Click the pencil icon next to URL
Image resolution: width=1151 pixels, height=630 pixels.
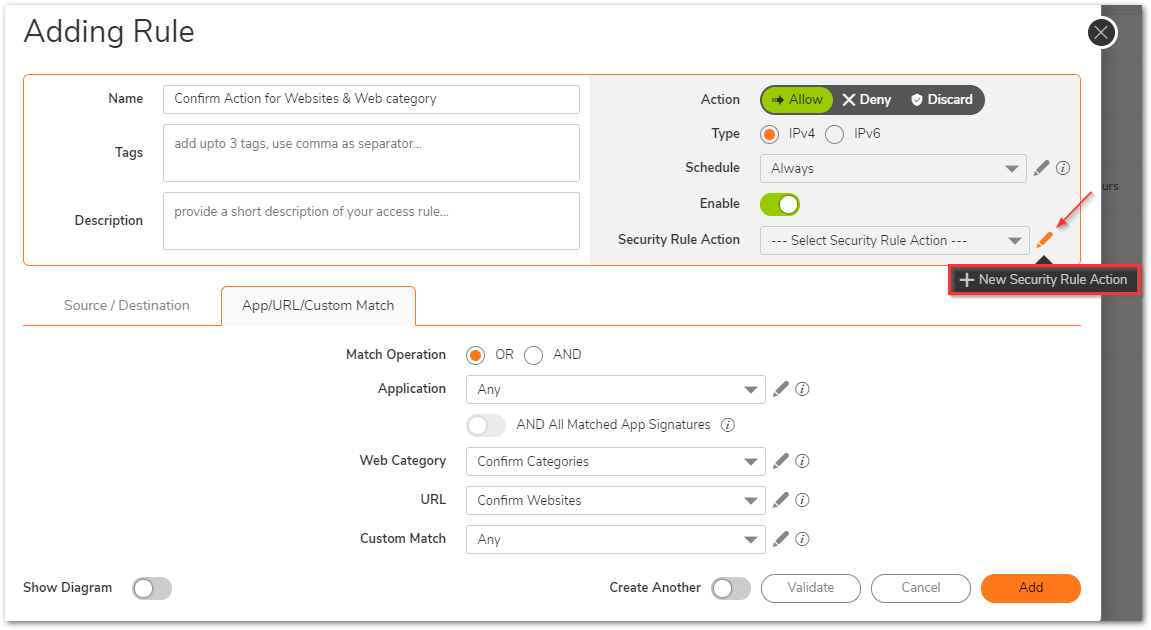click(x=781, y=500)
